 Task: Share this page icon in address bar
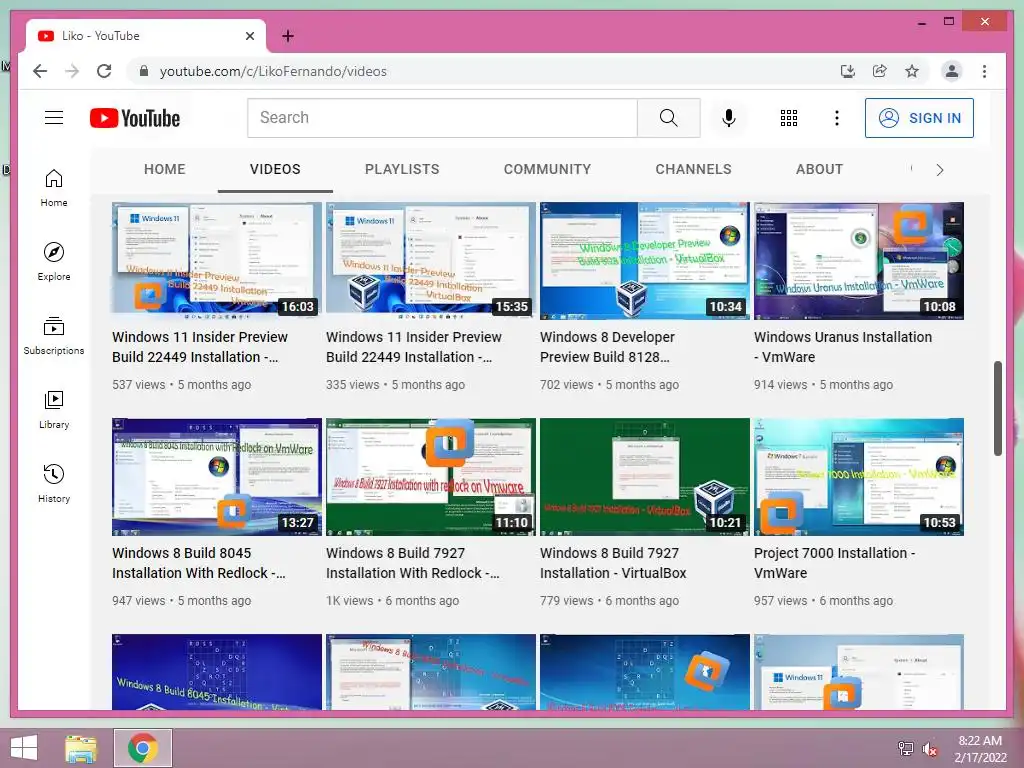pyautogui.click(x=879, y=71)
